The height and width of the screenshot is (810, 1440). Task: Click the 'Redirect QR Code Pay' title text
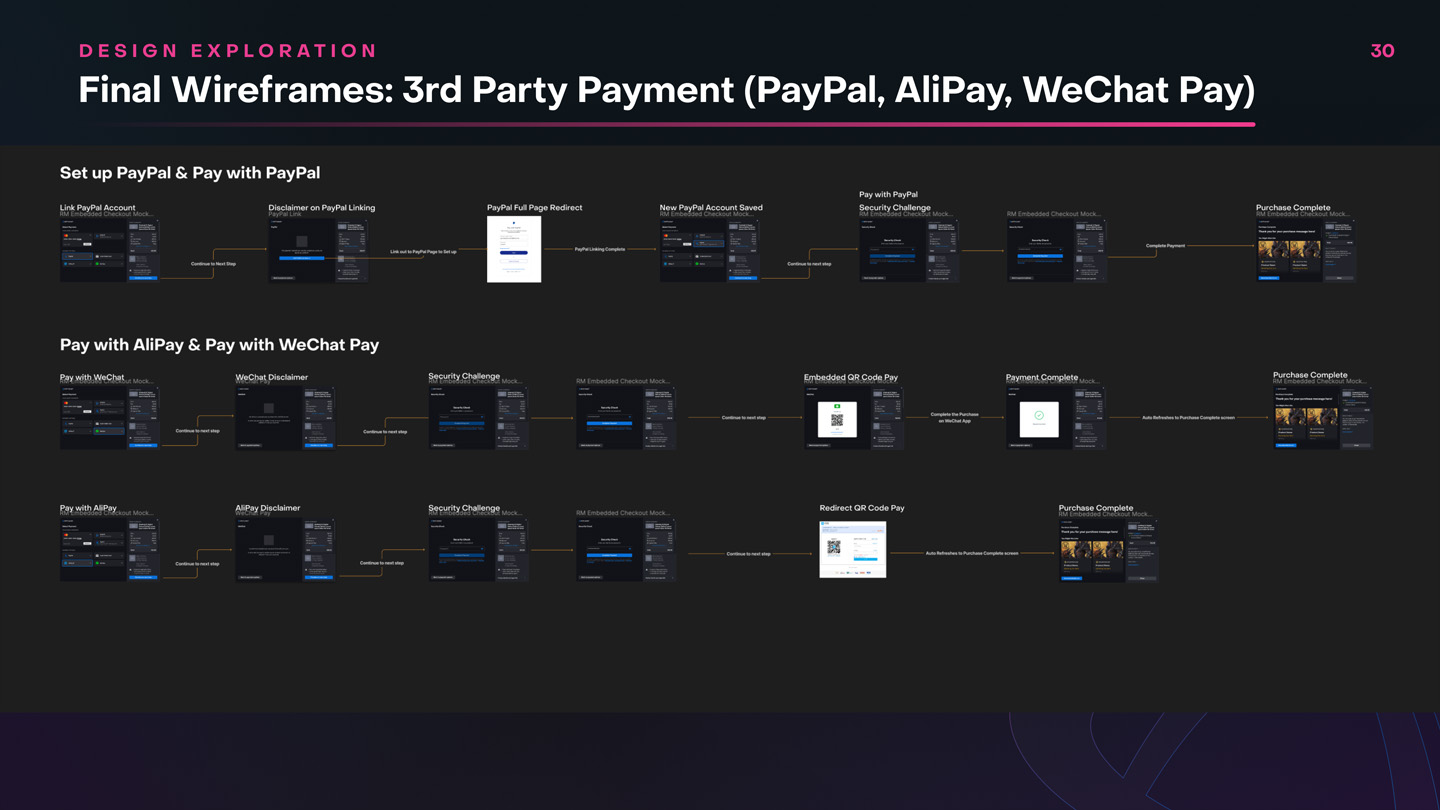[x=862, y=508]
